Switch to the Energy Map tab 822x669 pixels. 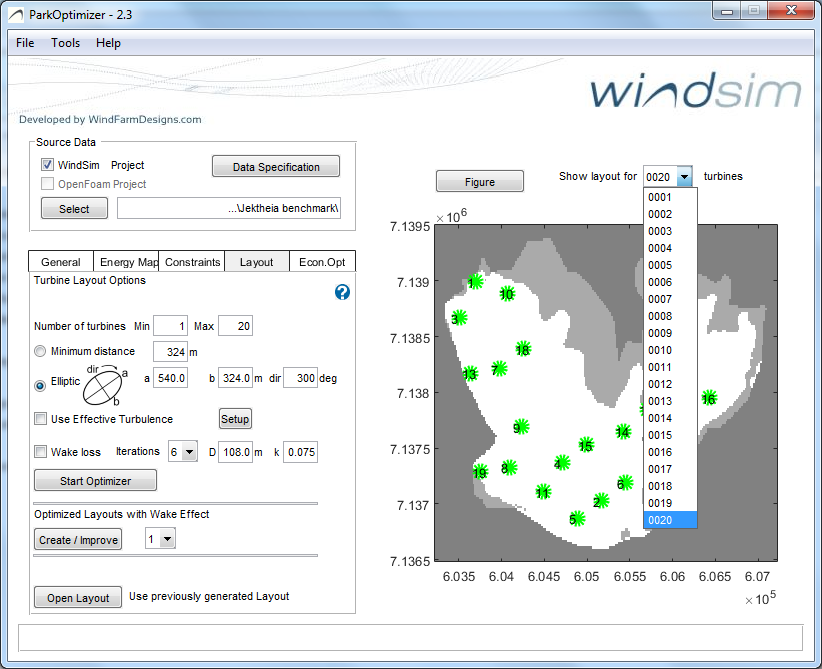(x=126, y=262)
